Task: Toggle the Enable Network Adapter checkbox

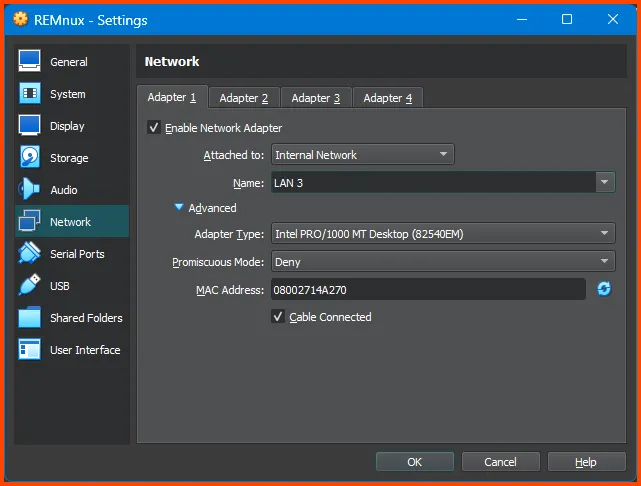Action: [x=154, y=128]
